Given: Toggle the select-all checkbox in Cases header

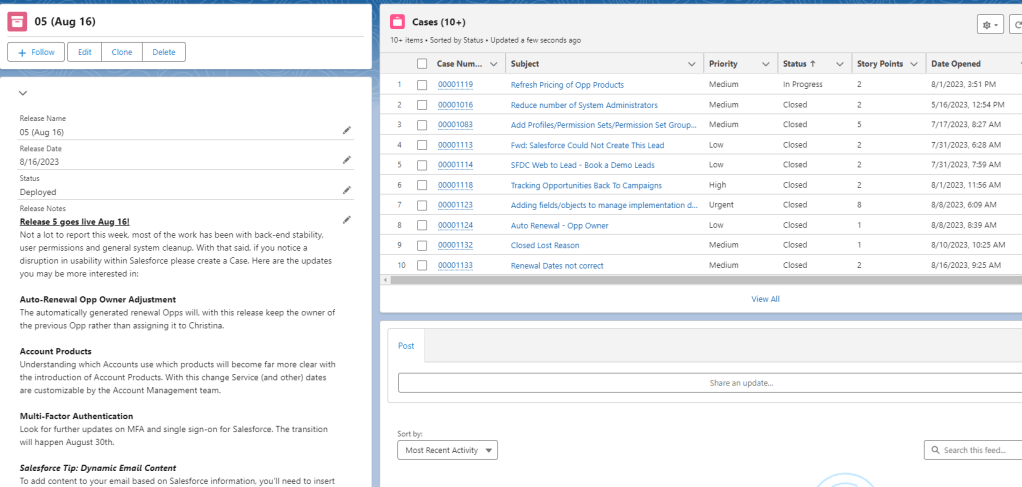Looking at the screenshot, I should coord(422,64).
